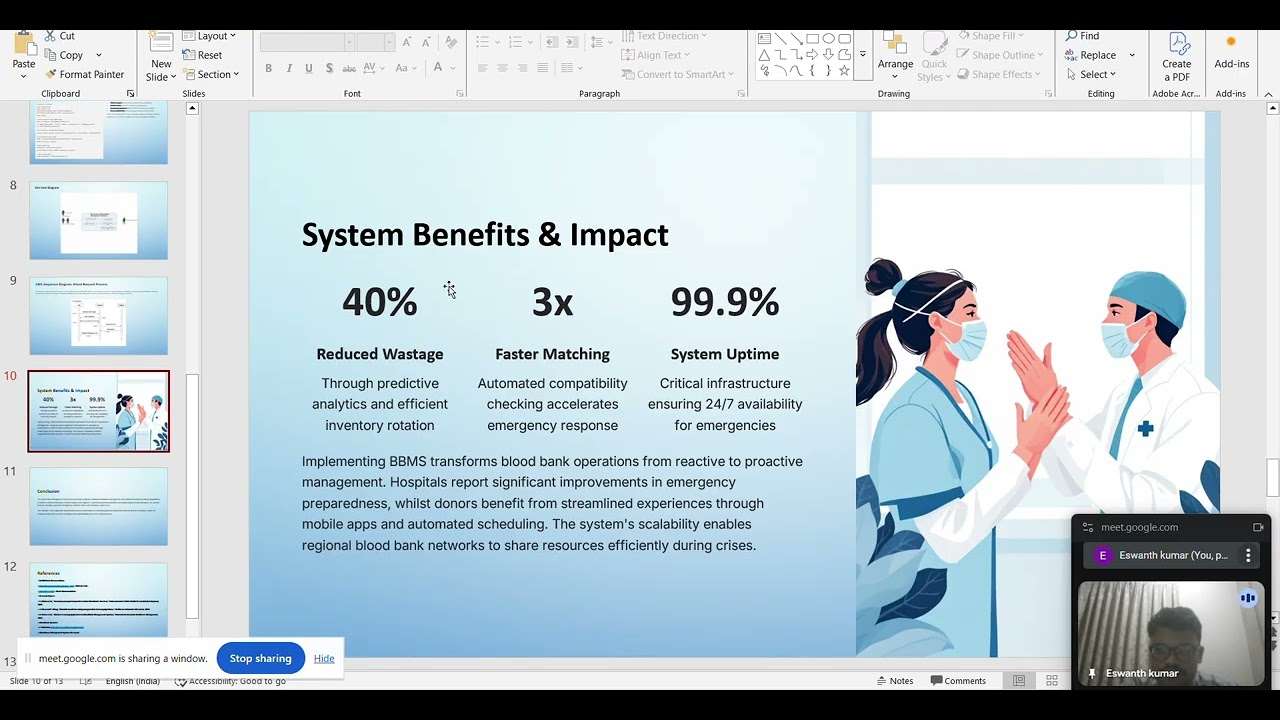Open the Arrange dropdown
The height and width of the screenshot is (720, 1280).
point(895,57)
